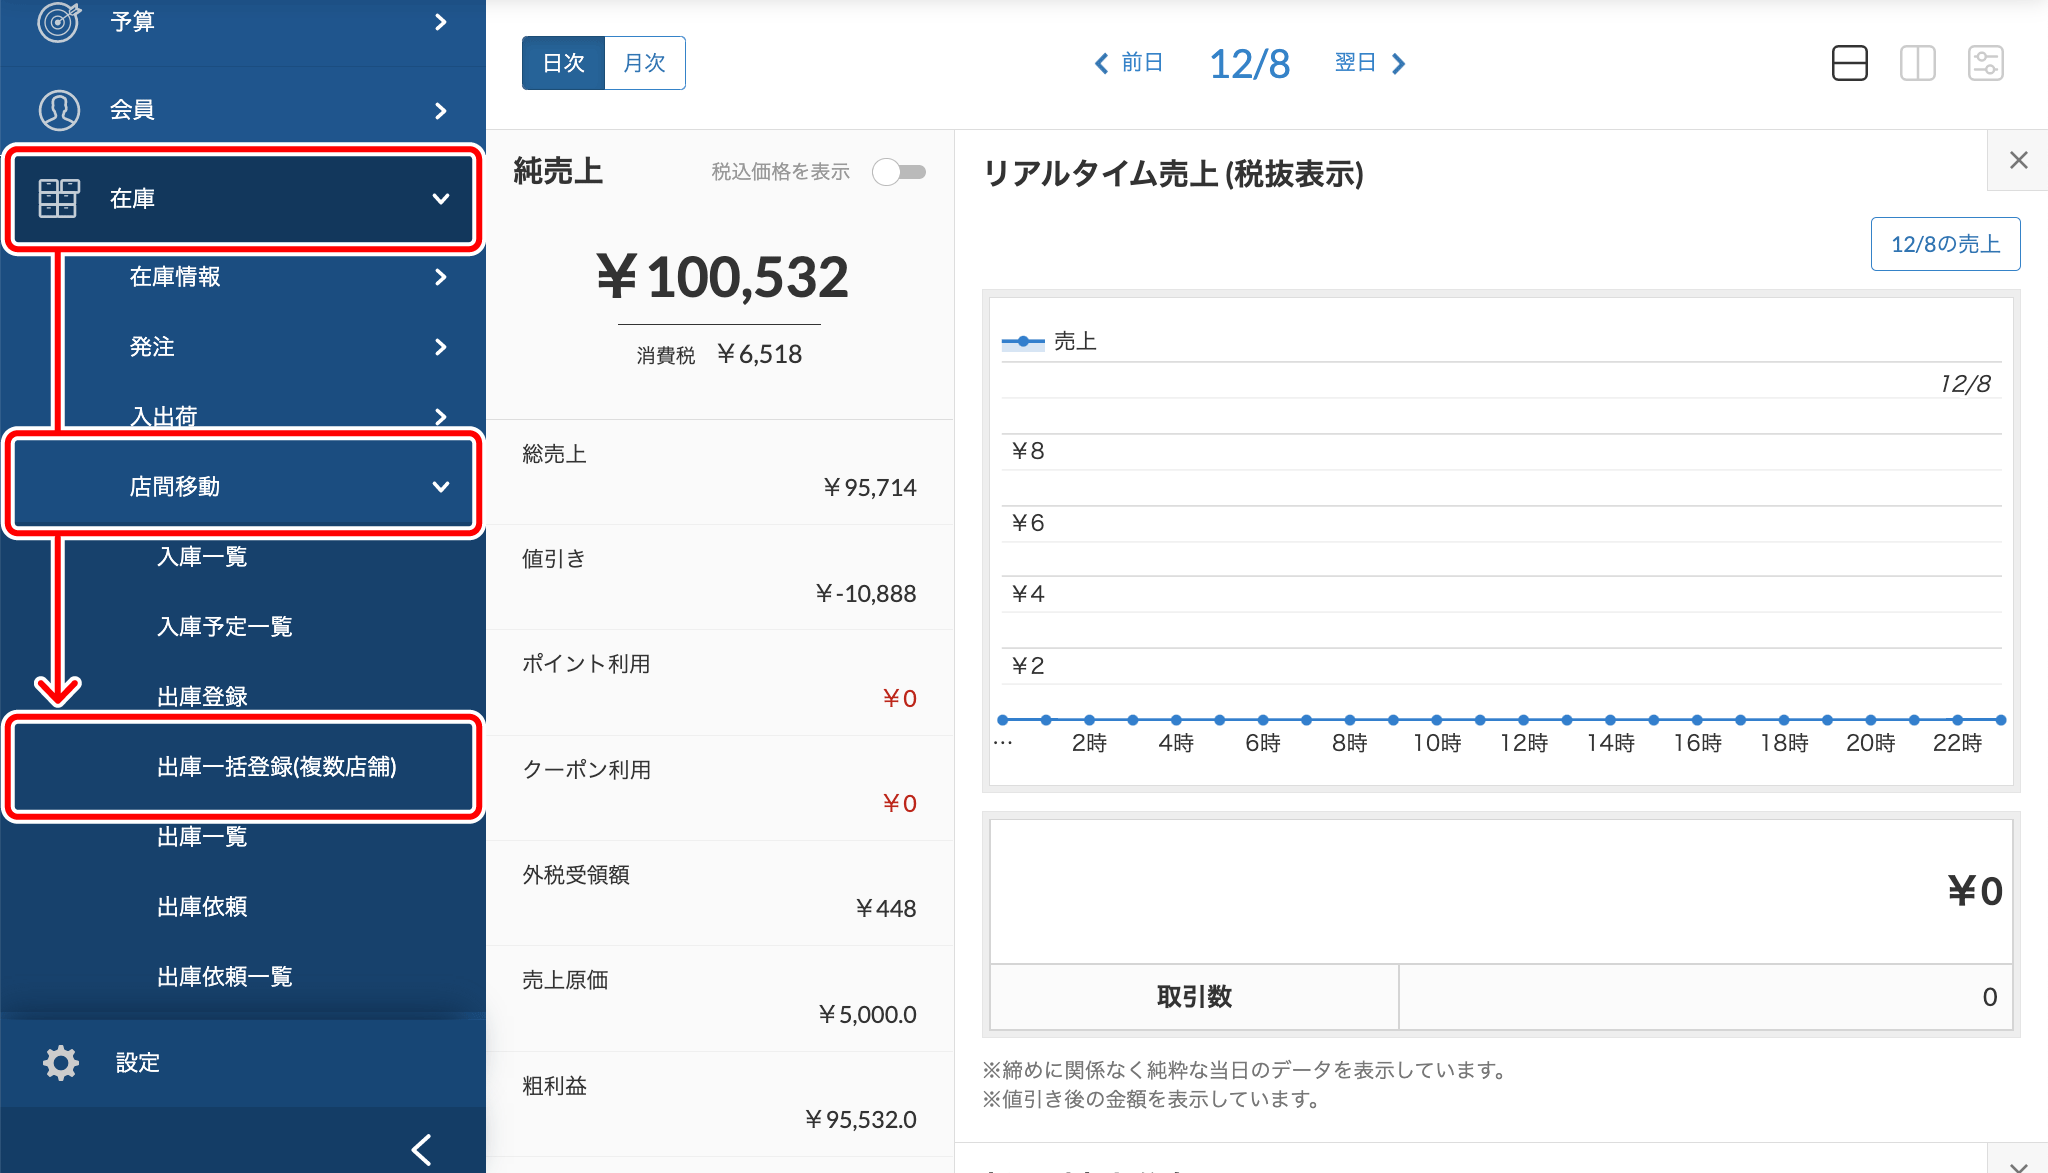The height and width of the screenshot is (1173, 2048).
Task: Open the 入庫予定一覧 menu item
Action: pos(224,627)
